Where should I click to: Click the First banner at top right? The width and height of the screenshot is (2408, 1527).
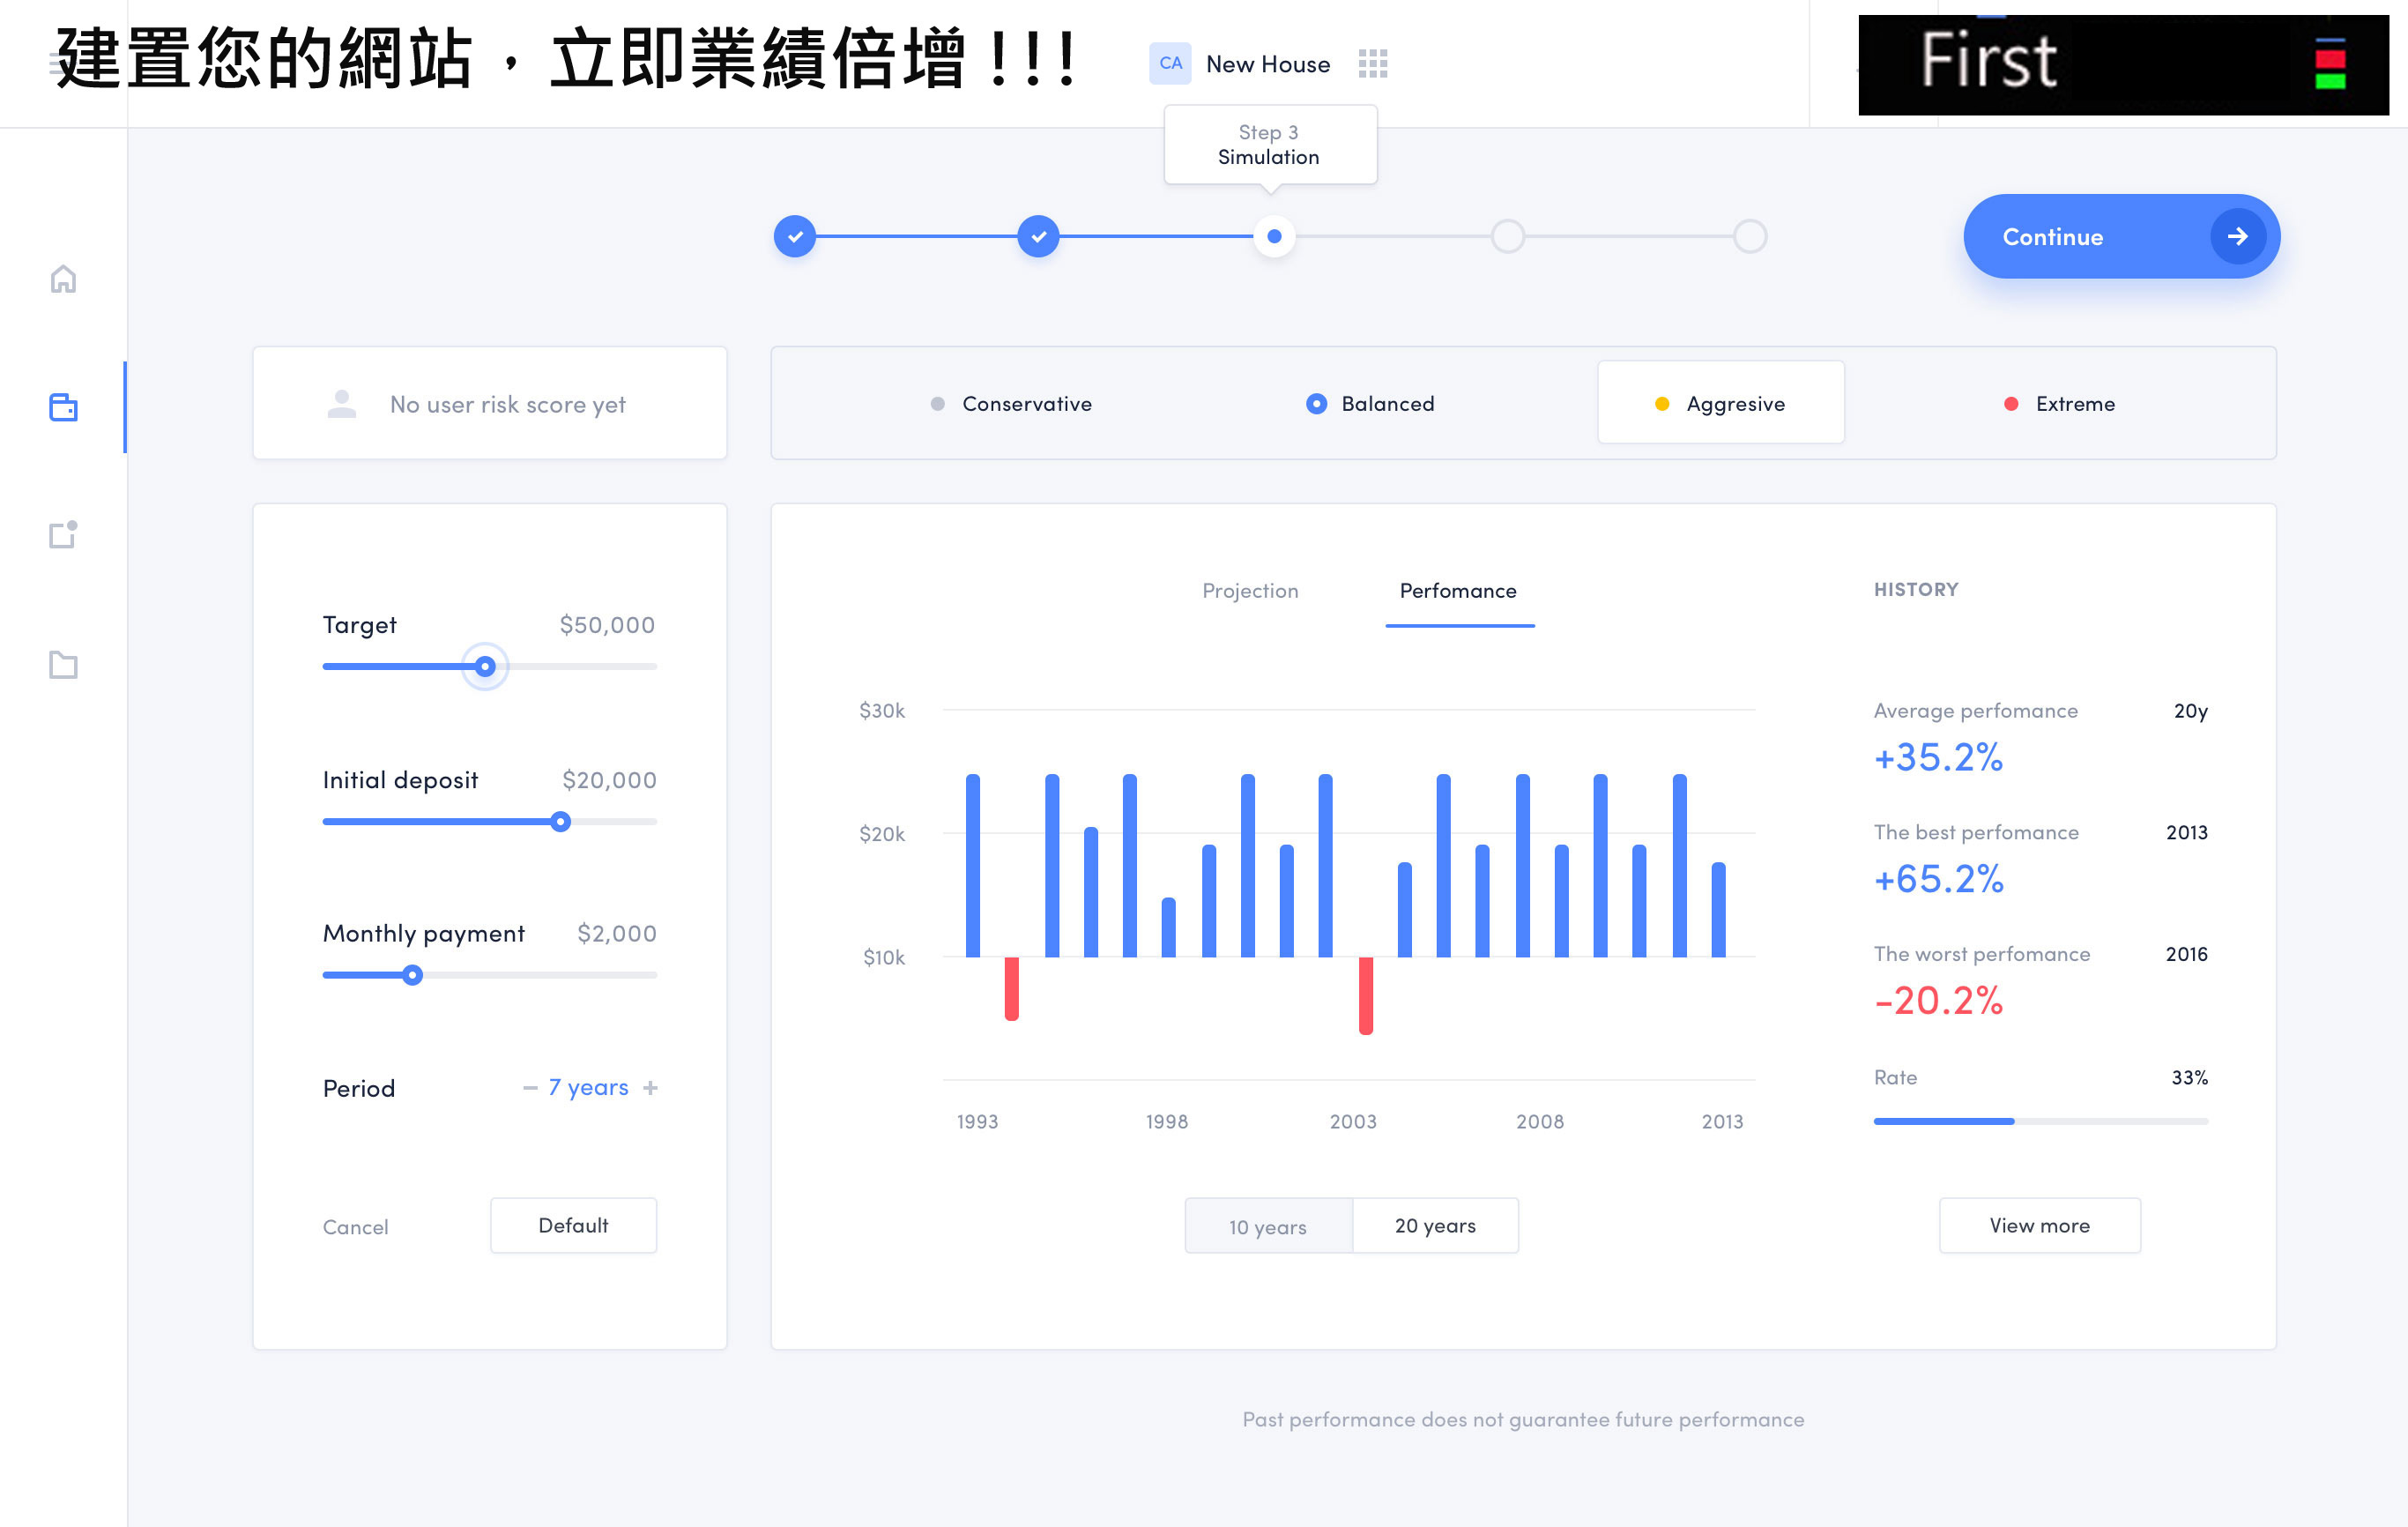click(x=2123, y=65)
